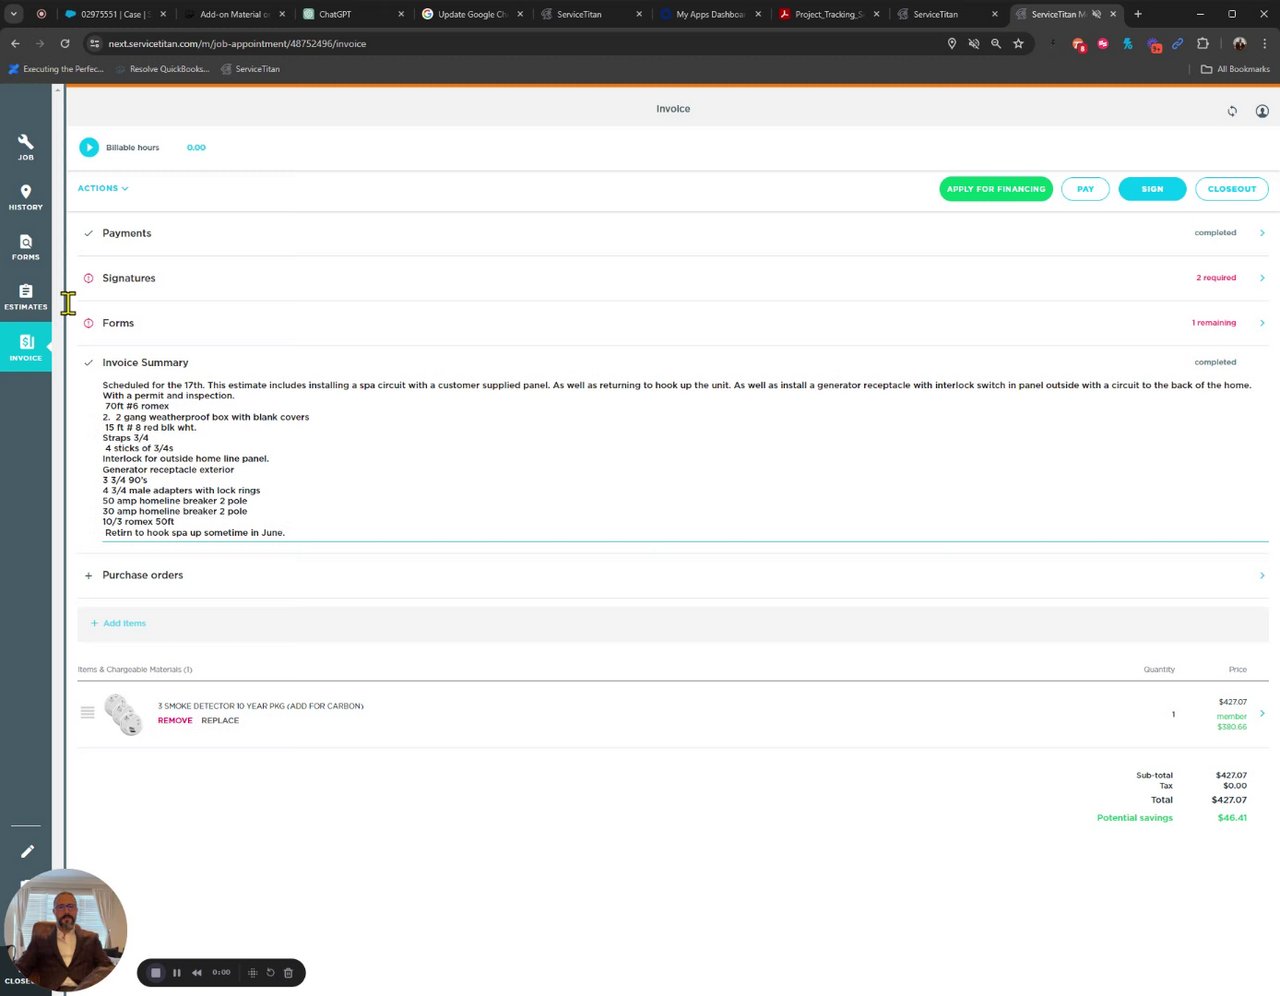Go to the Forms sidebar section
The width and height of the screenshot is (1280, 996).
tap(26, 247)
